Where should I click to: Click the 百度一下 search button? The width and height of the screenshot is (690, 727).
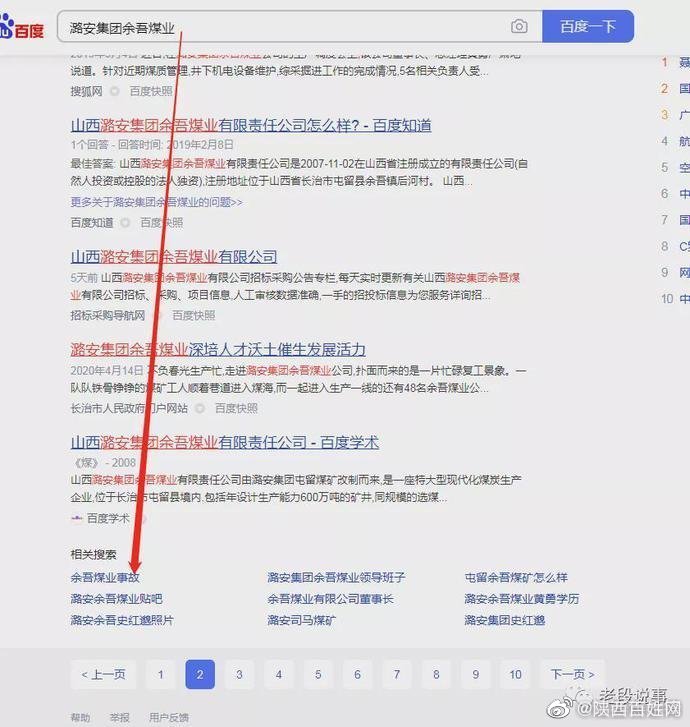(588, 26)
